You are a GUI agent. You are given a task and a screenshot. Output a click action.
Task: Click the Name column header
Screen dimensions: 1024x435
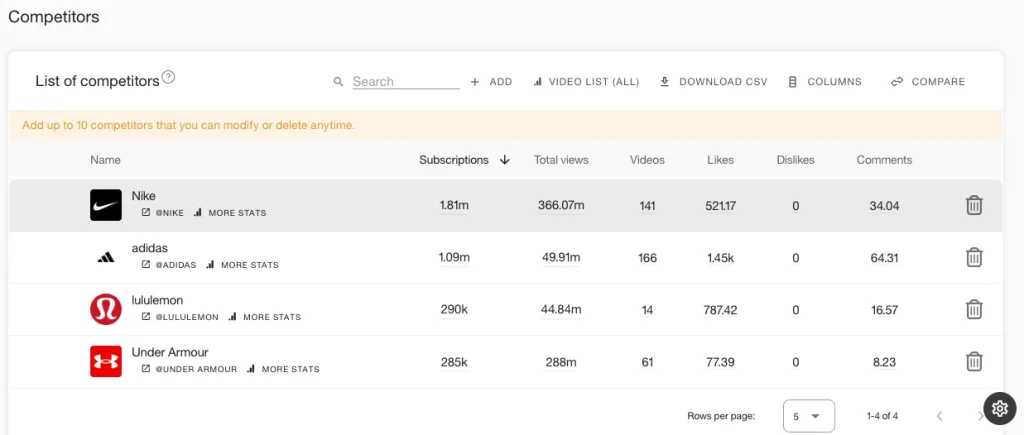(x=105, y=160)
